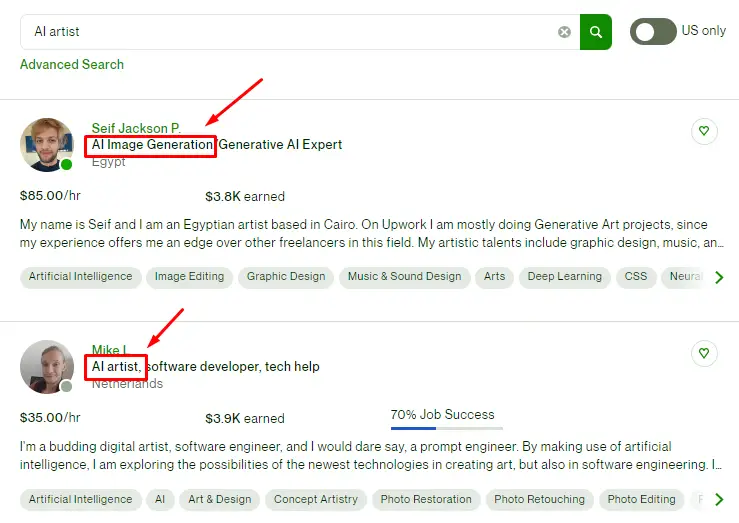Open Mike L. profile name link
Screen dimensions: 739x523
(109, 350)
